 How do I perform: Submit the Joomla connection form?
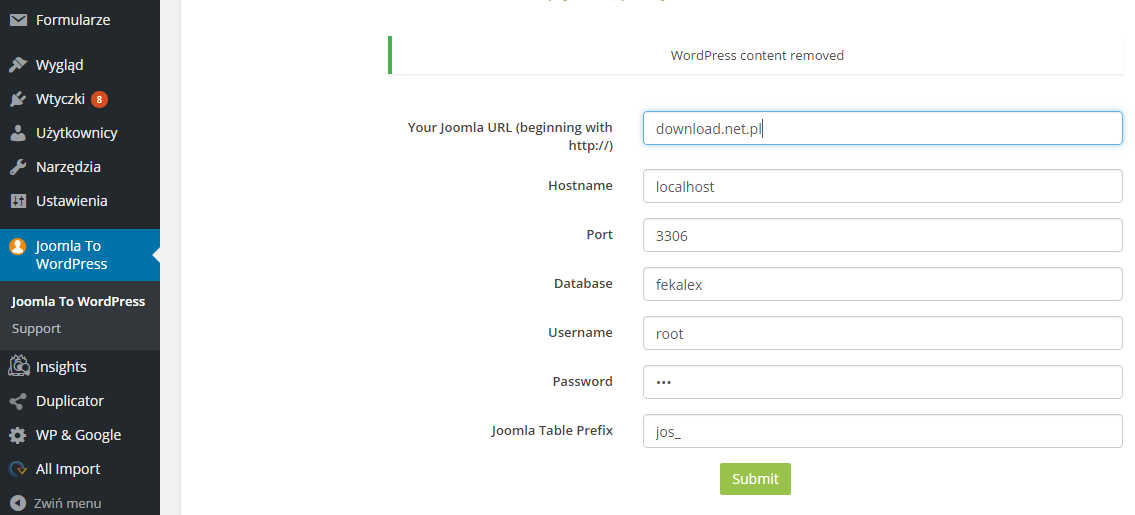755,479
